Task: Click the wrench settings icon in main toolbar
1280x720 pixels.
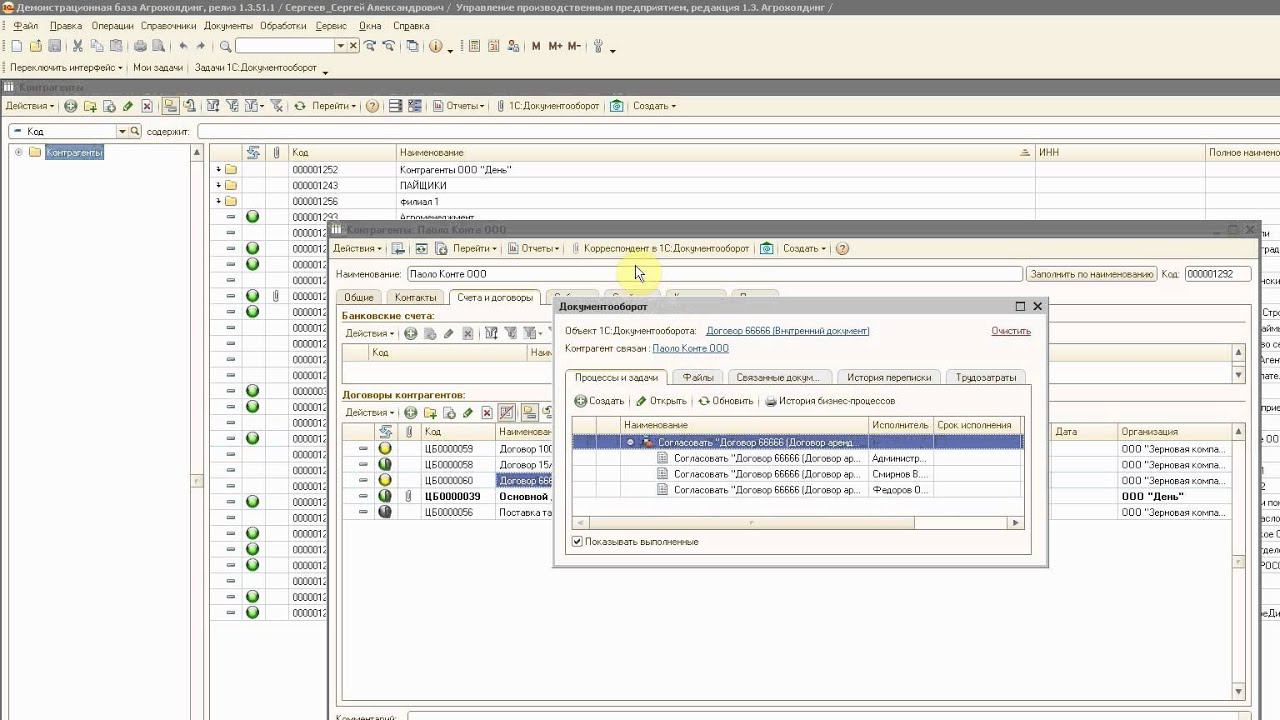Action: point(599,46)
